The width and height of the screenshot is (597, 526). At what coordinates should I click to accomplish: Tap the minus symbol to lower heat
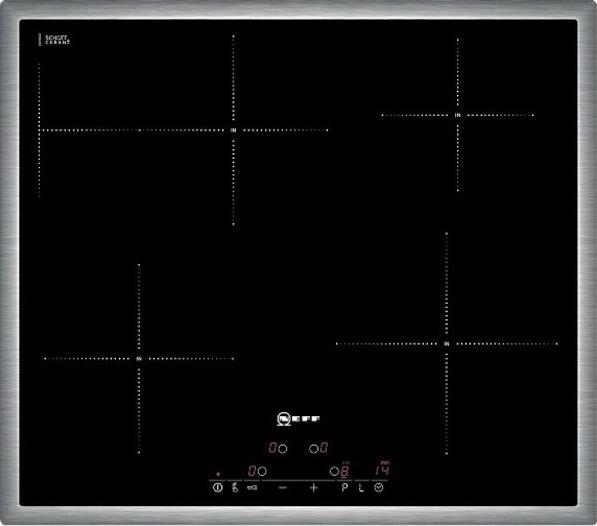coord(283,487)
